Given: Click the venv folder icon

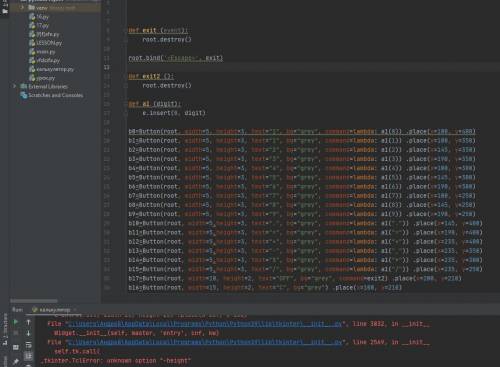Looking at the screenshot, I should tap(31, 7).
